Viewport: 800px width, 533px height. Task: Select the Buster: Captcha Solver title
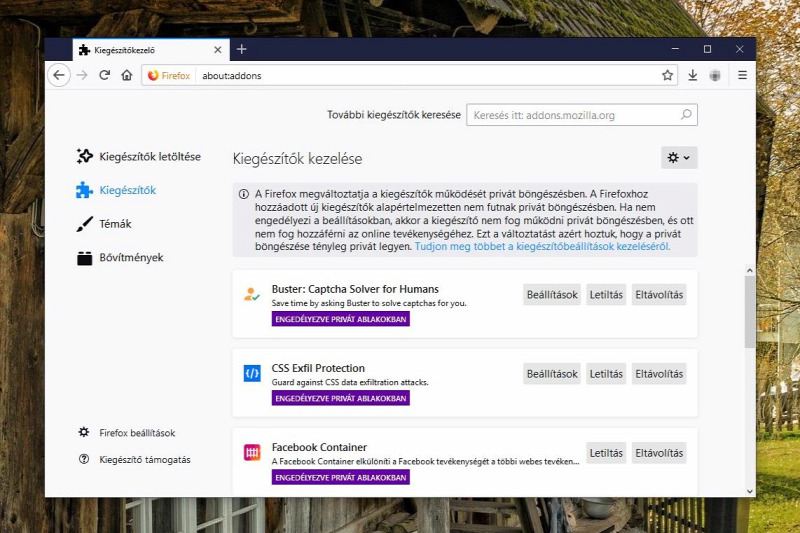pyautogui.click(x=355, y=289)
